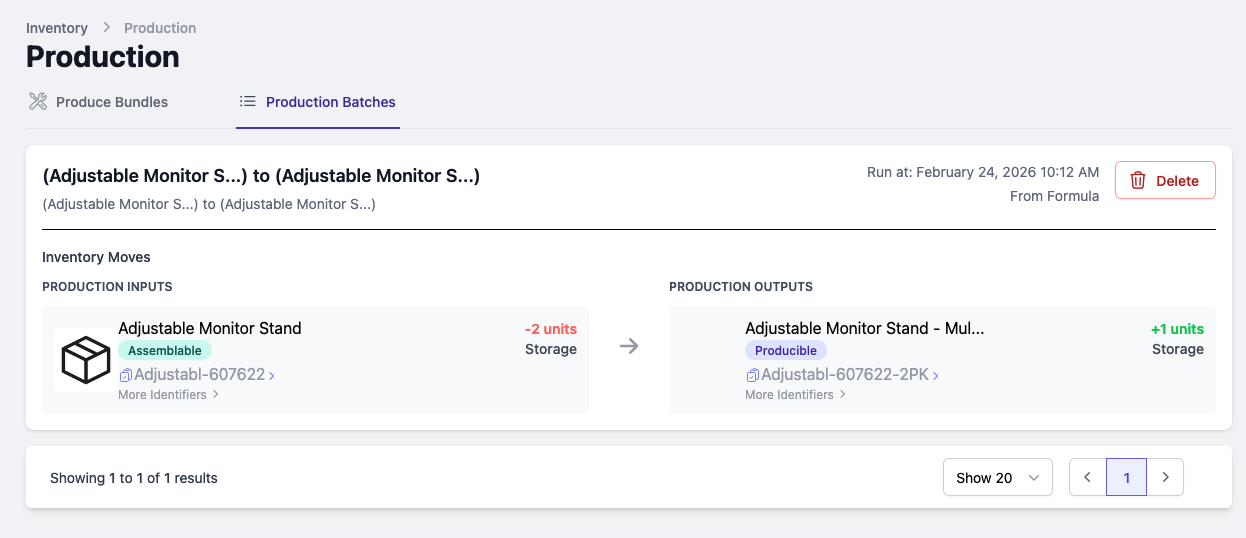Delete the production batch

1165,181
